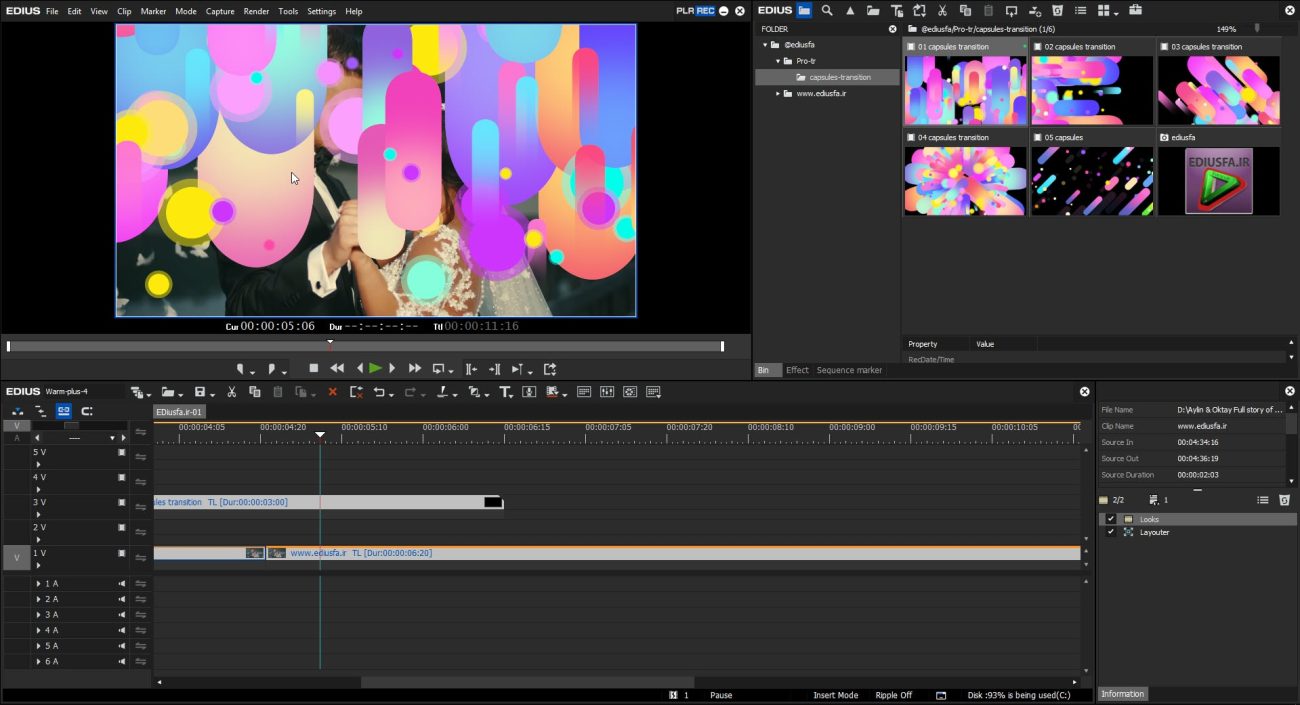The image size is (1300, 705).
Task: Expand the 6 A audio track
Action: pyautogui.click(x=39, y=661)
